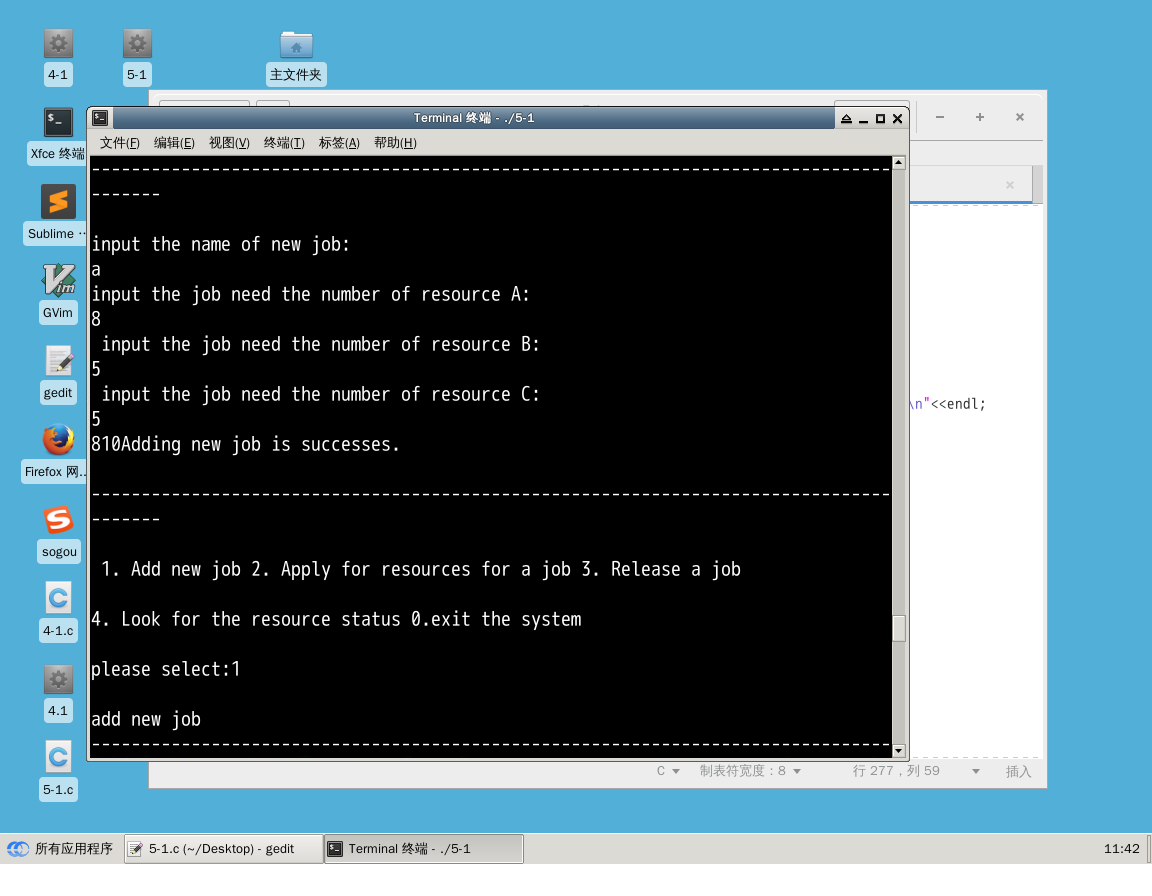Open the sogou input method icon
Viewport: 1152px width, 896px height.
[x=57, y=519]
